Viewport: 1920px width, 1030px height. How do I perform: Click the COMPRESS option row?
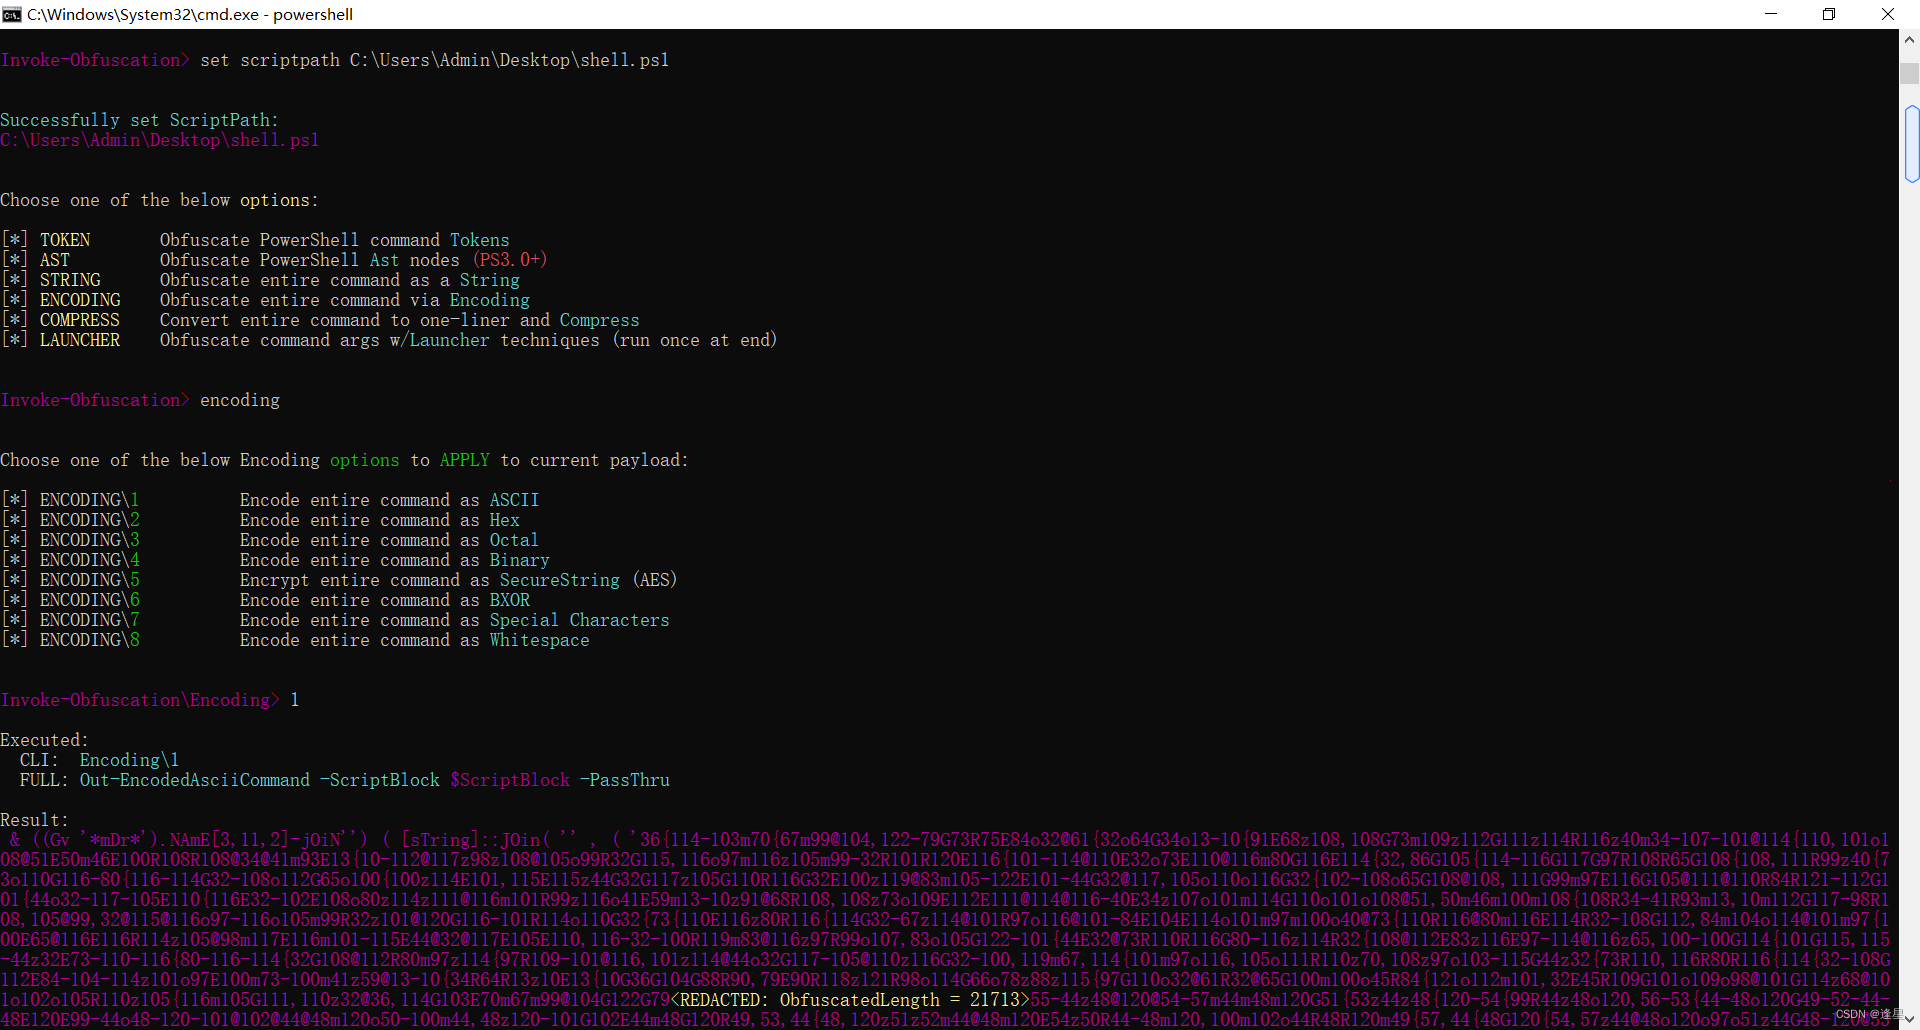pos(320,320)
